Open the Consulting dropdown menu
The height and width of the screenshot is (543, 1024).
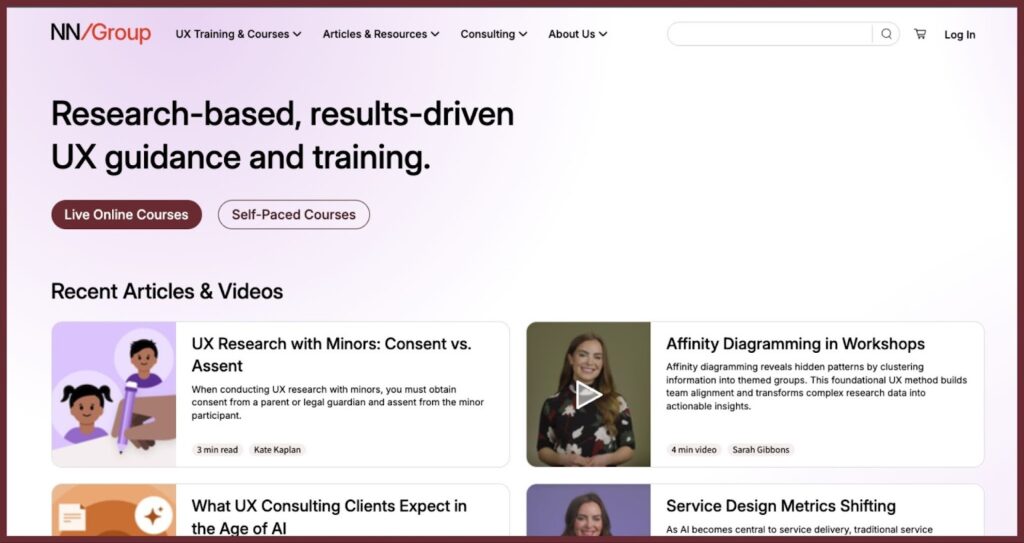tap(494, 34)
